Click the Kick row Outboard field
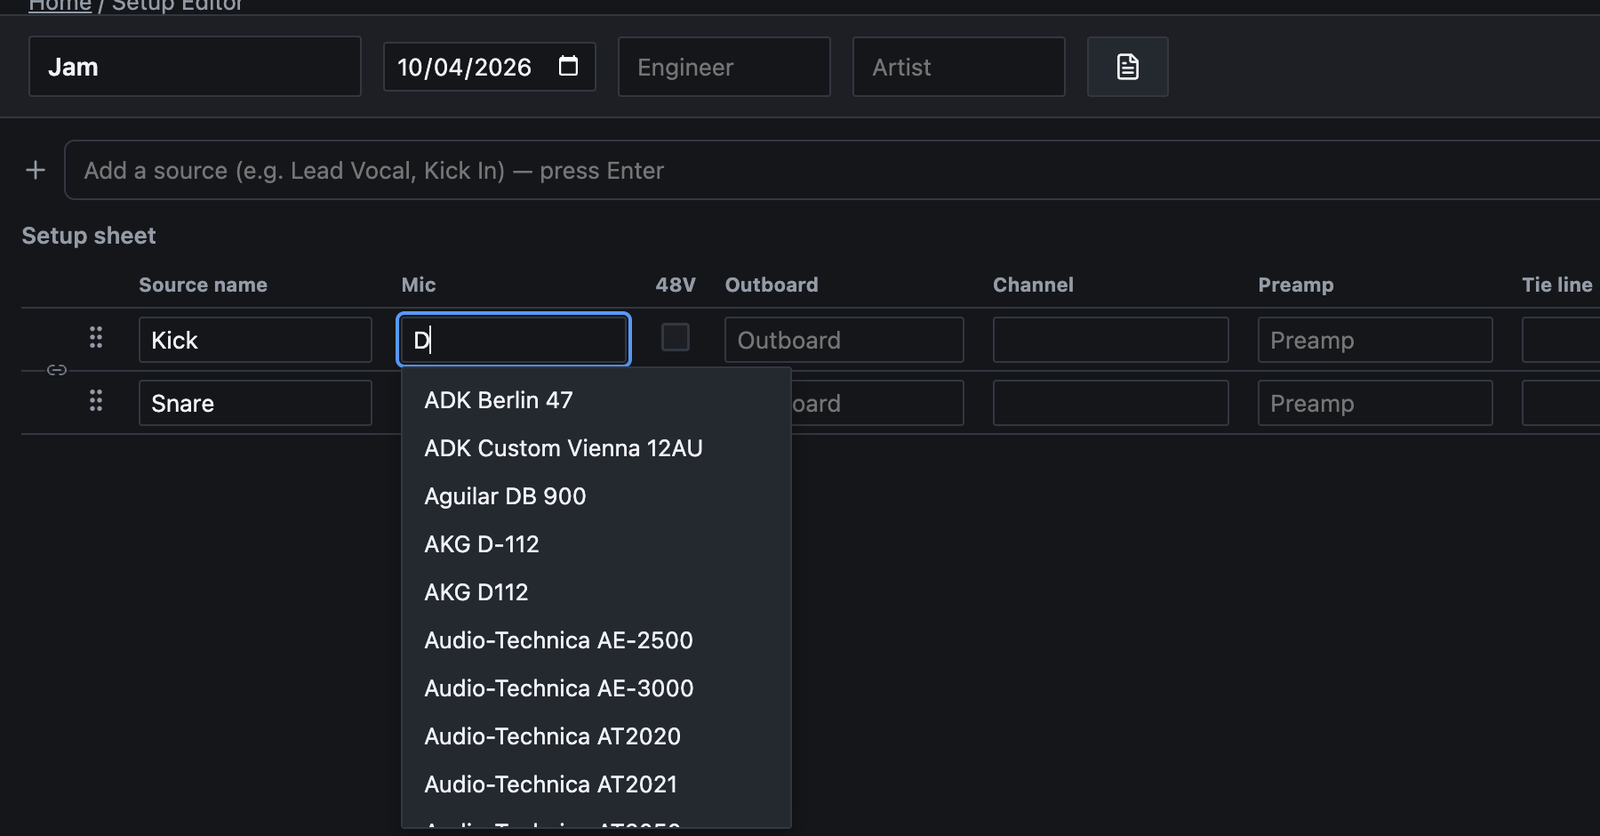This screenshot has width=1600, height=836. (844, 340)
